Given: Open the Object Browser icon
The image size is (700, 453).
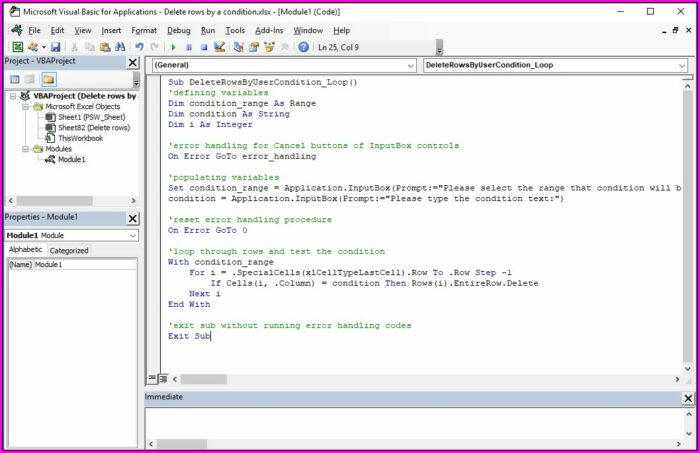Looking at the screenshot, I should pyautogui.click(x=269, y=47).
